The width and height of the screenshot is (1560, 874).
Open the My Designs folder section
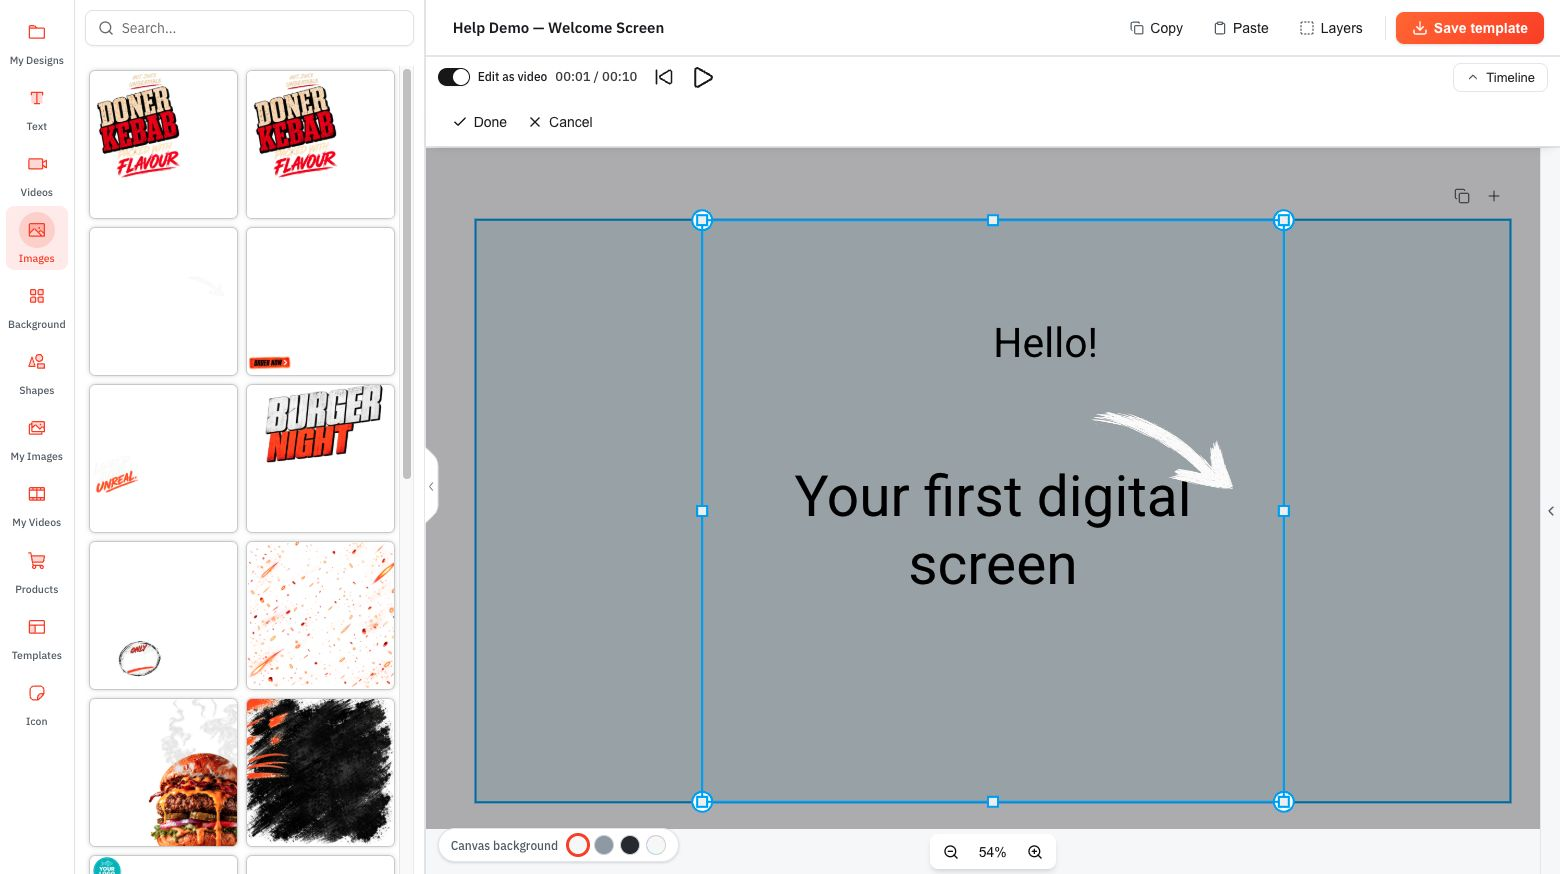point(37,43)
